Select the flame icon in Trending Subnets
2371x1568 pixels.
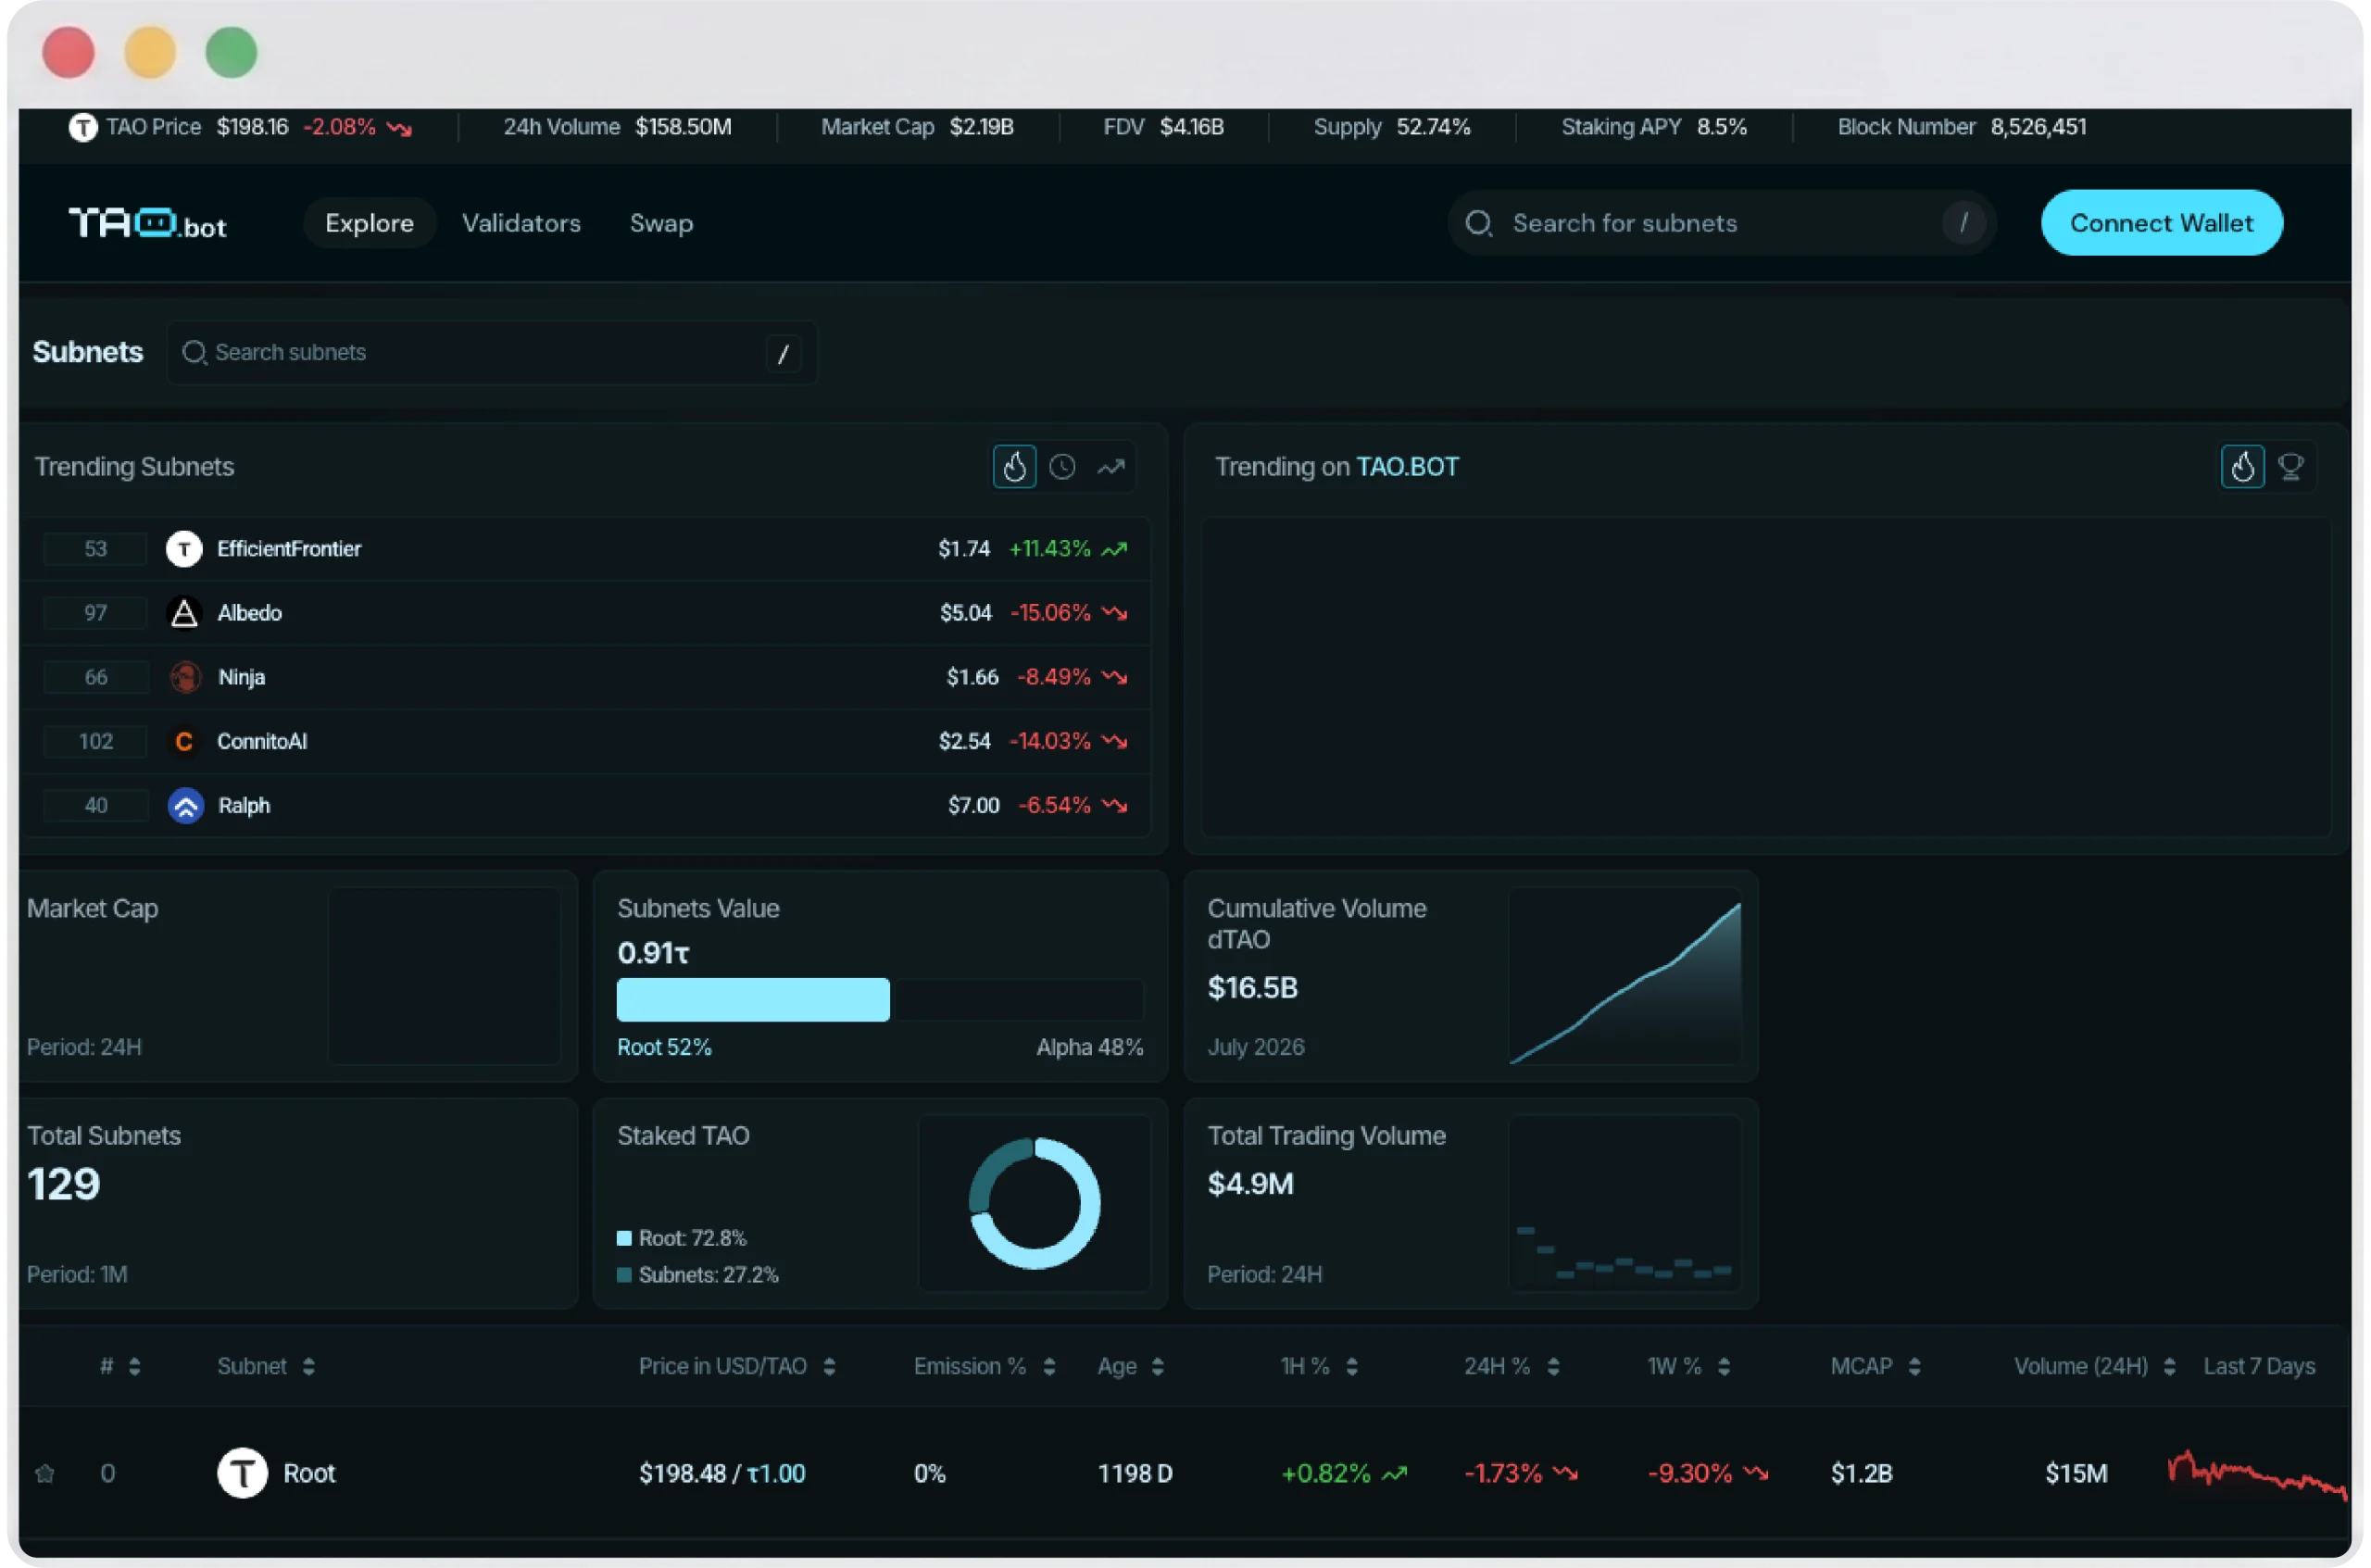[x=1014, y=467]
